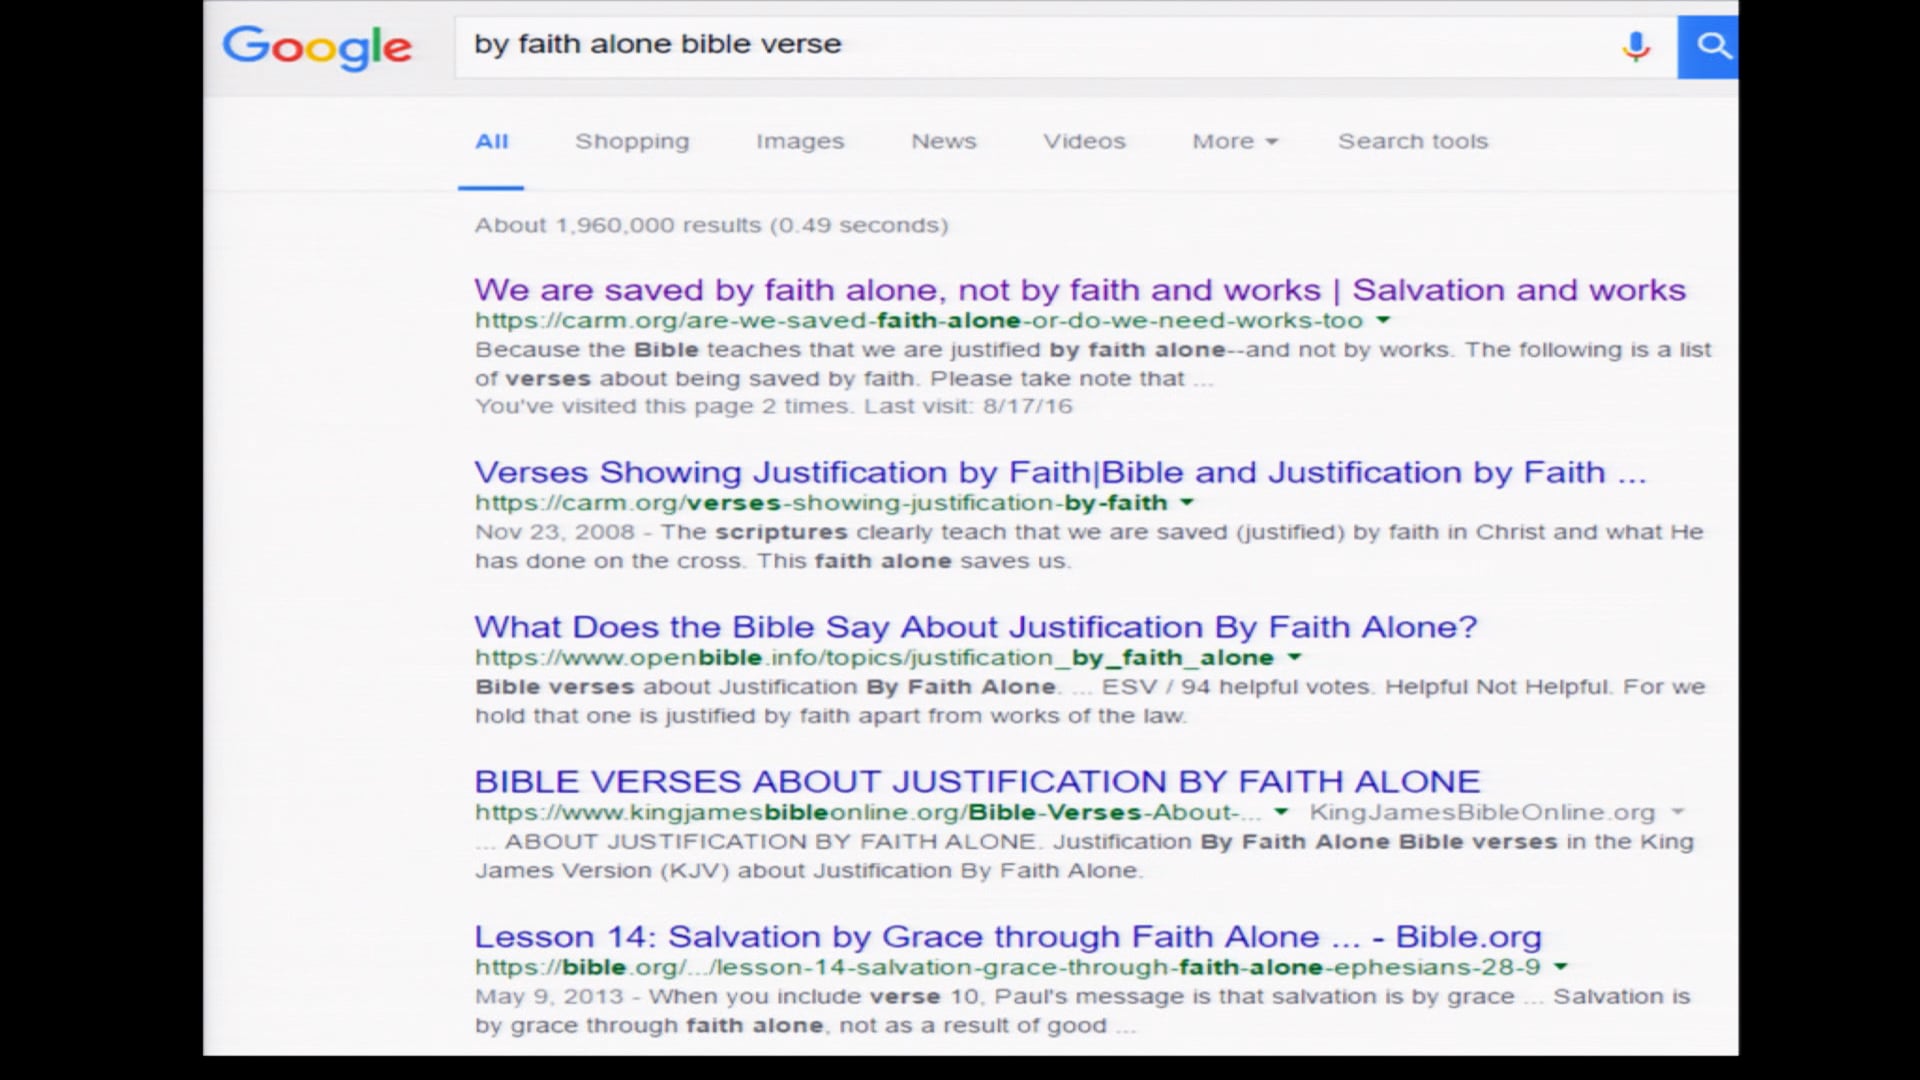Open Search tools options
Viewport: 1920px width, 1080px height.
point(1412,142)
